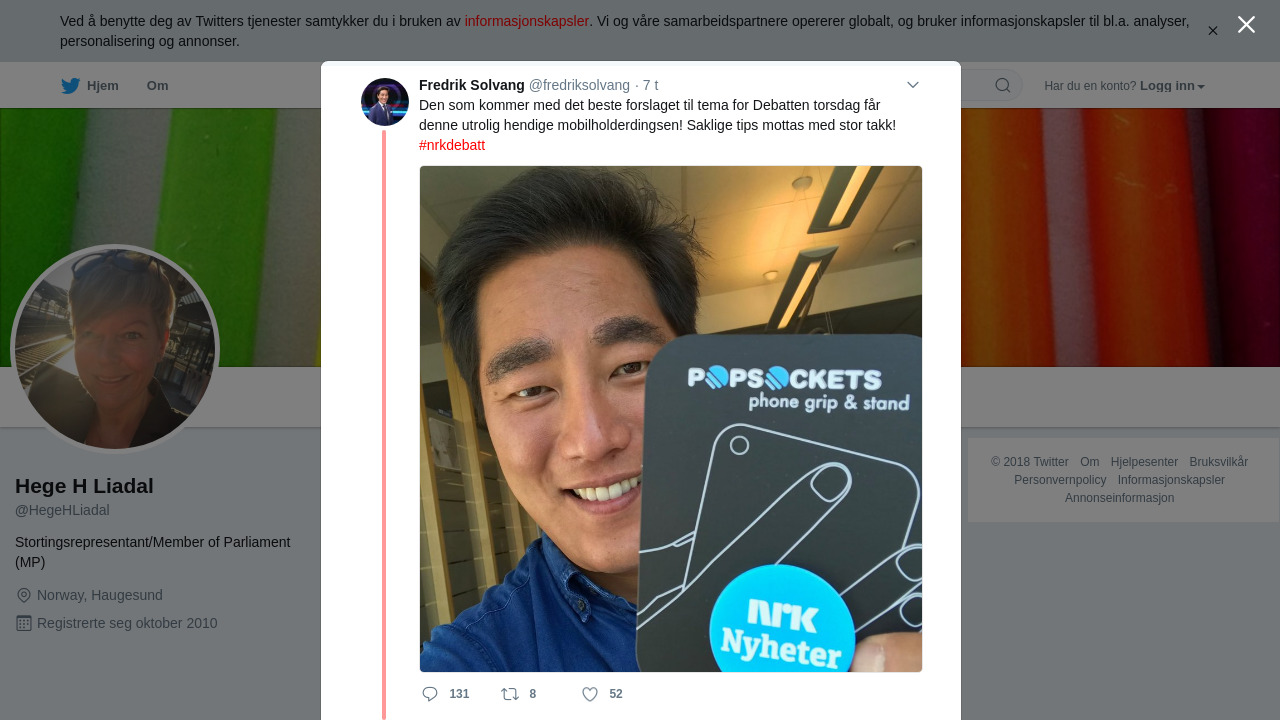
Task: Expand the tweet options chevron
Action: tap(913, 85)
